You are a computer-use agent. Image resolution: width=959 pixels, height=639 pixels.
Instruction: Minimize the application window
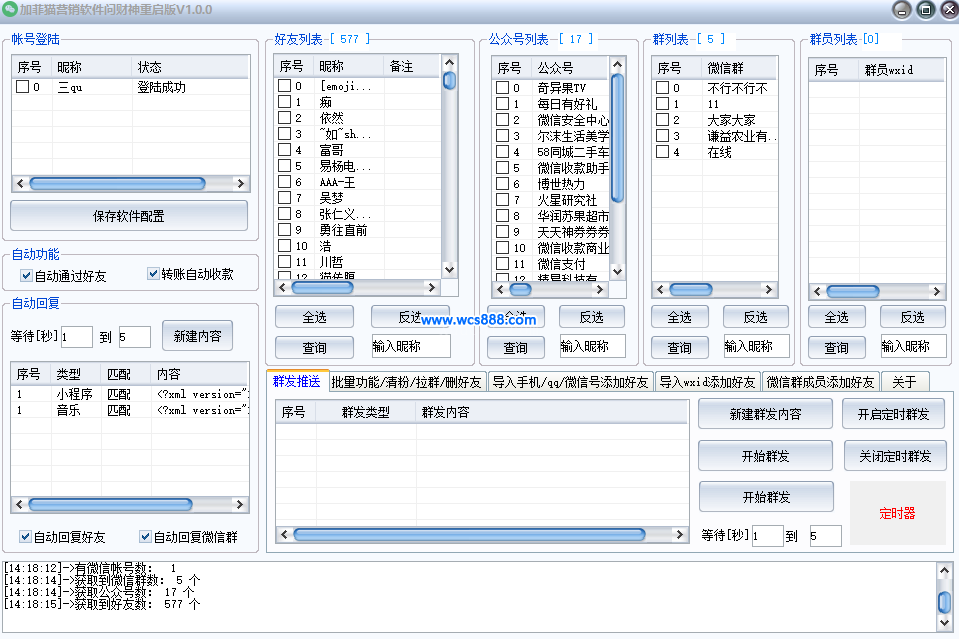tap(901, 10)
